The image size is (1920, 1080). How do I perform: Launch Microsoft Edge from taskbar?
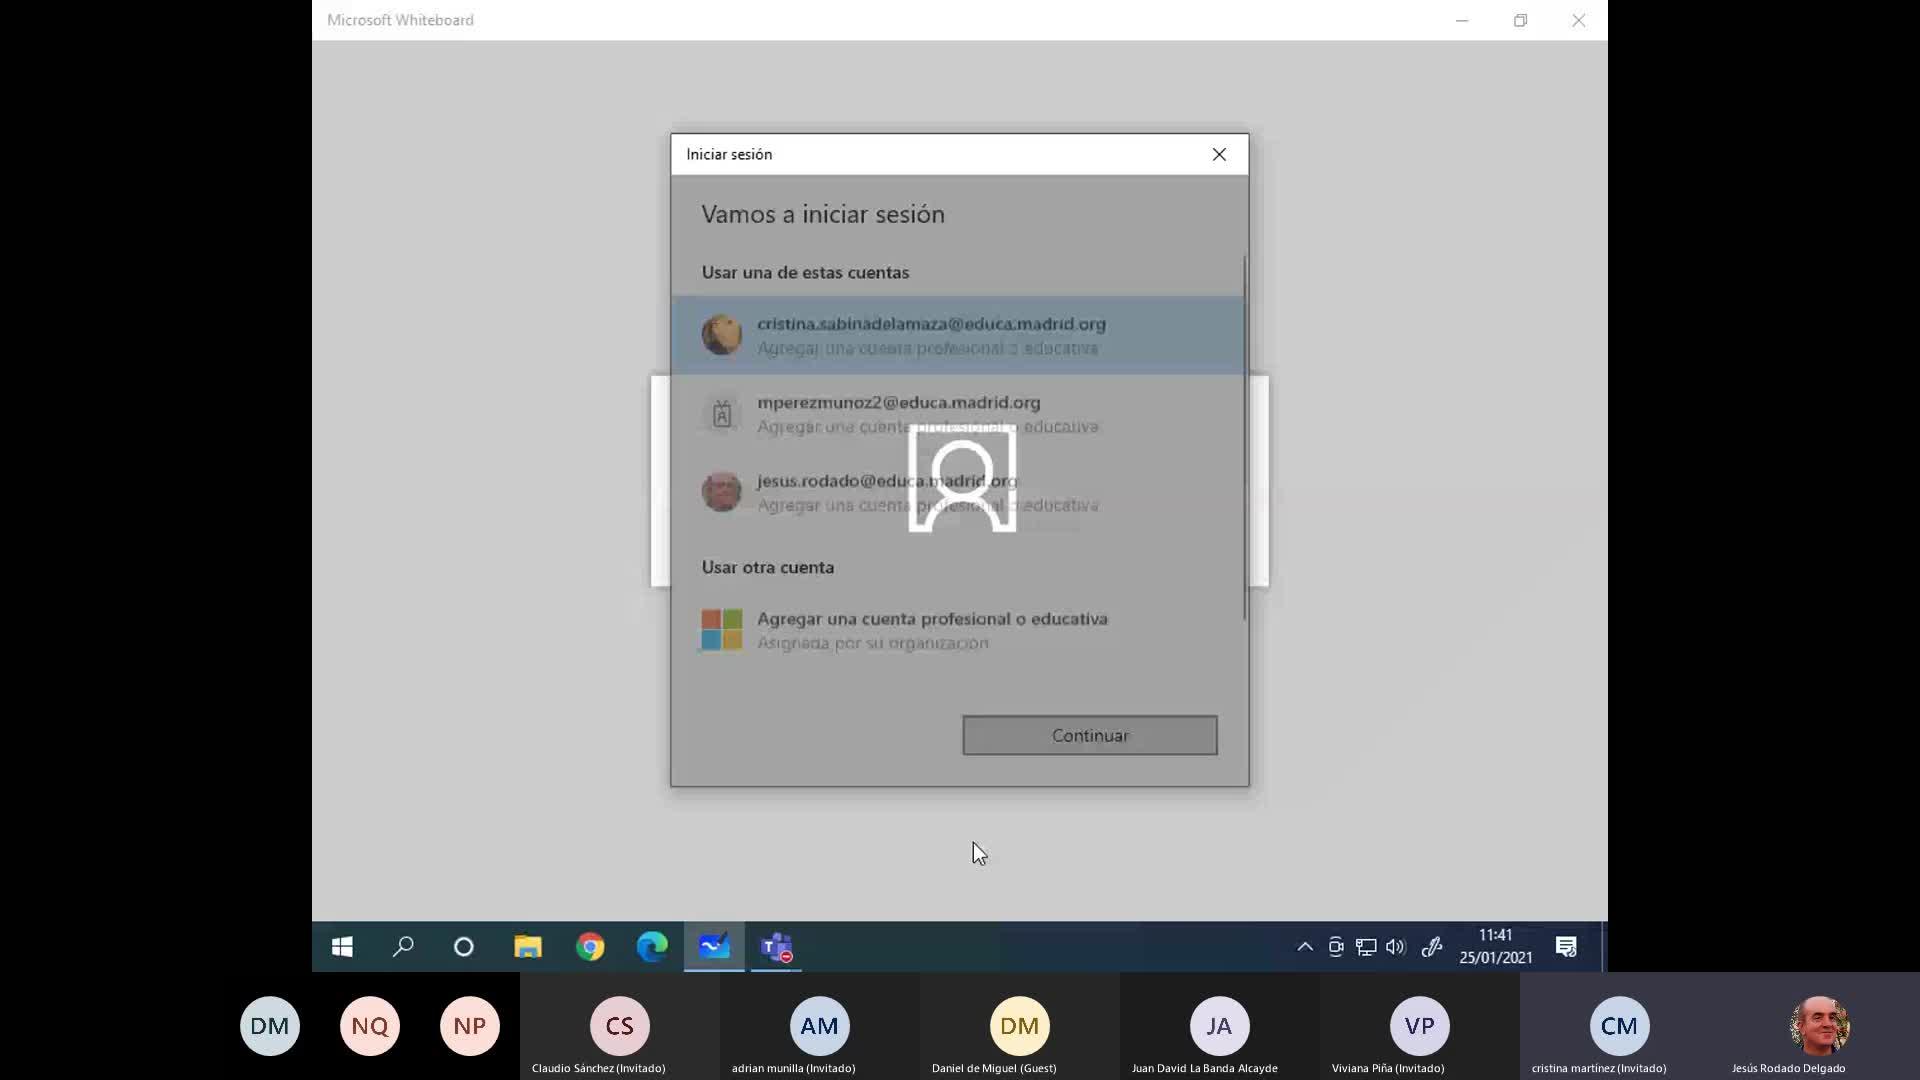pos(652,947)
